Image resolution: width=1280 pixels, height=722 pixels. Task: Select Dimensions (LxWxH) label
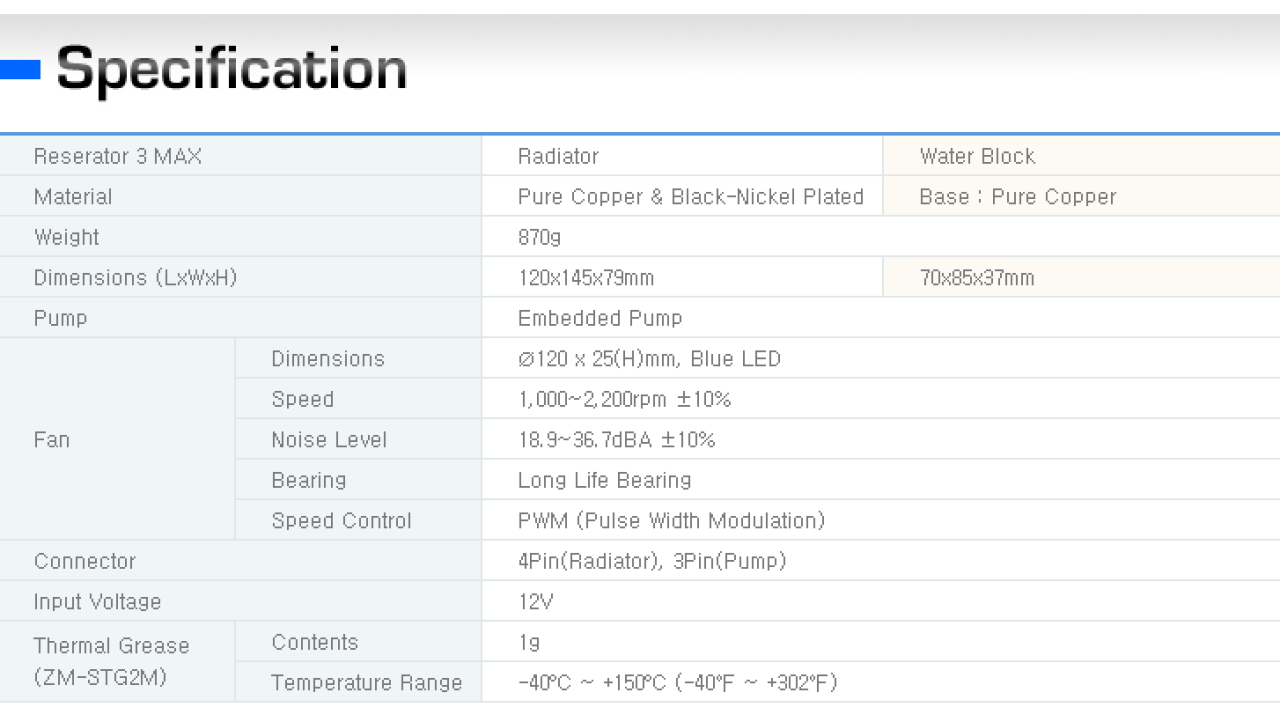pos(135,278)
